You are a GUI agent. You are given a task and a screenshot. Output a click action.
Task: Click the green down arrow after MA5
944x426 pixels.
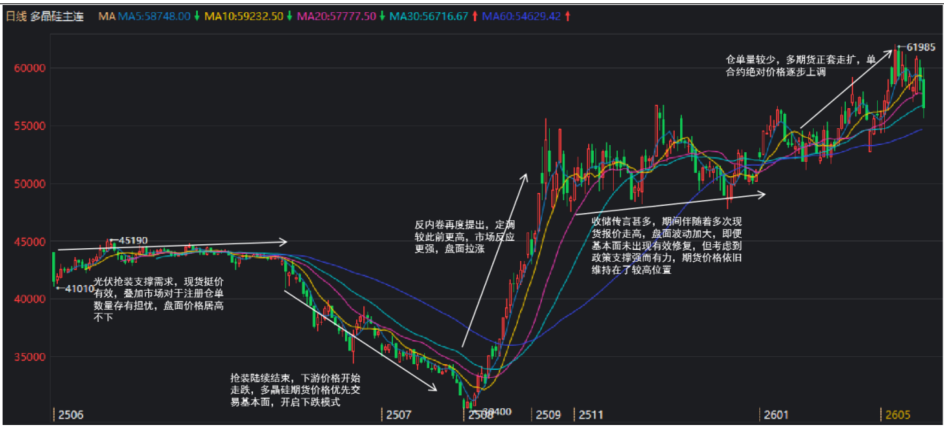(x=197, y=17)
